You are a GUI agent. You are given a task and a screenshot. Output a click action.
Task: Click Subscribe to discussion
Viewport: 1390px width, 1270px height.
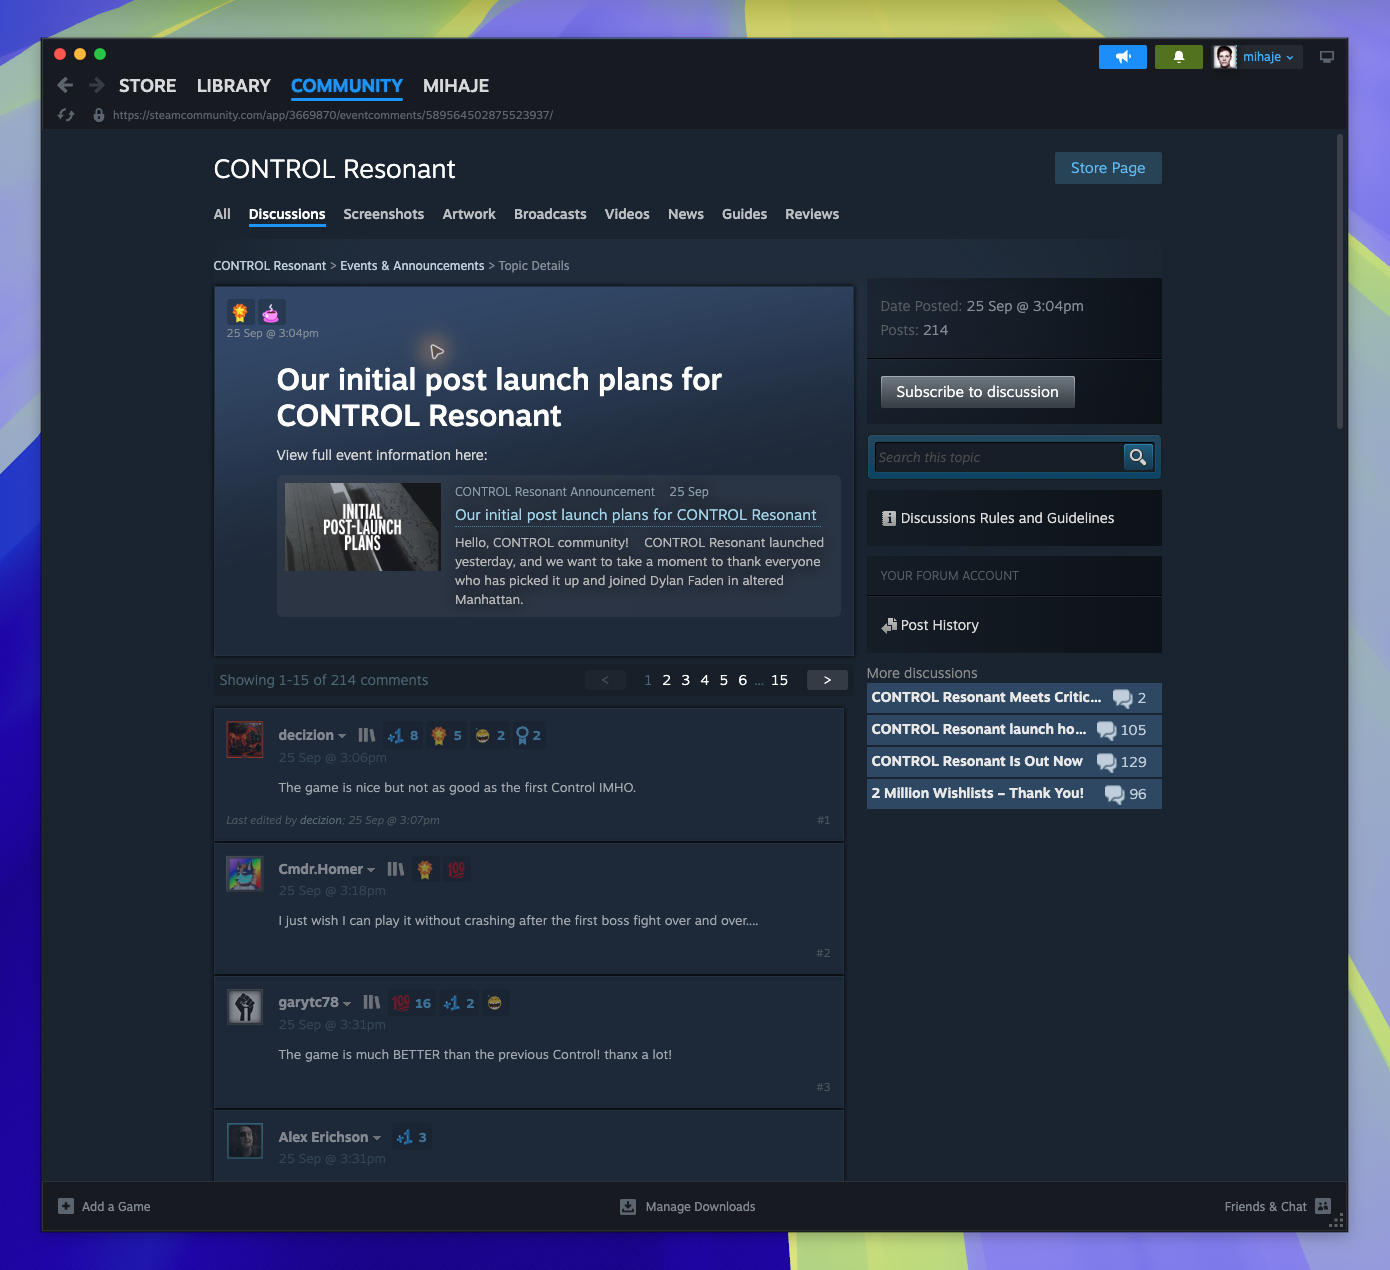977,392
